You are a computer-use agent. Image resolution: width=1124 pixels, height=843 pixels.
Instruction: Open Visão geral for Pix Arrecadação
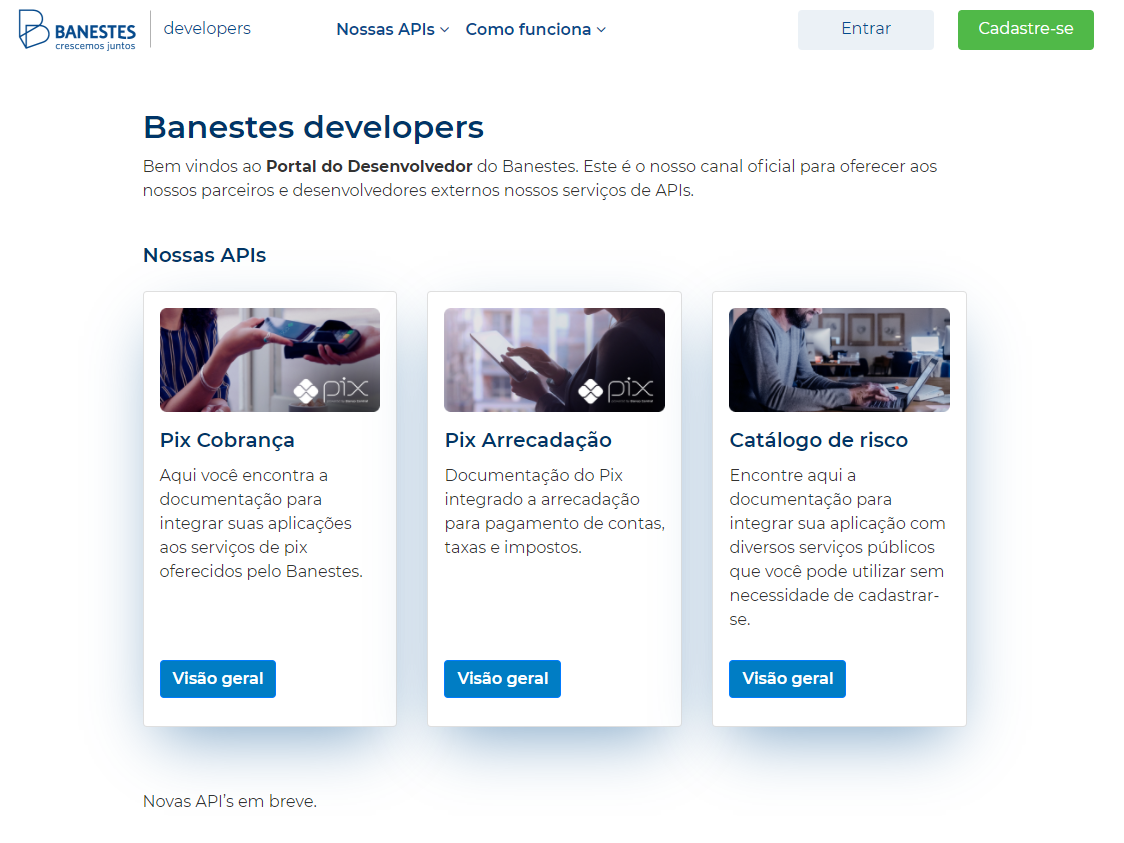[502, 679]
